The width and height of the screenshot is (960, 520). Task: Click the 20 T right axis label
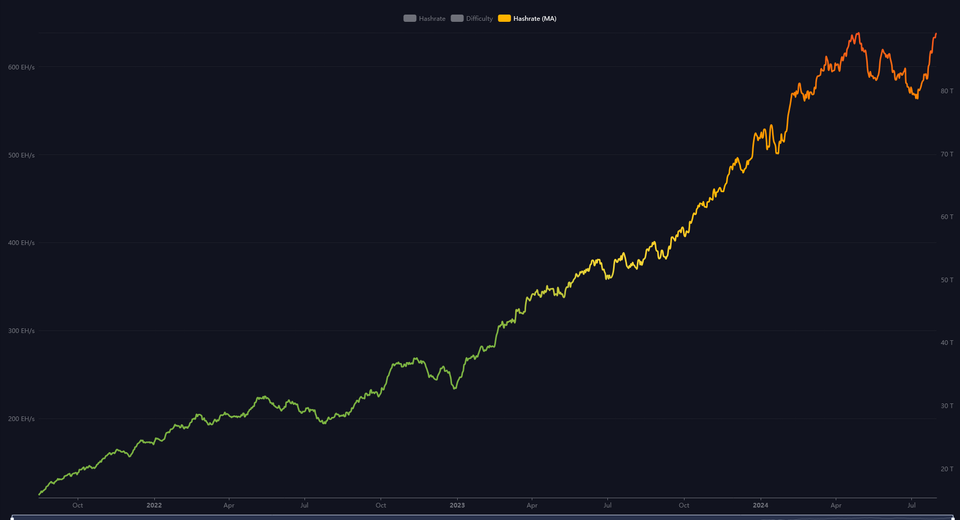[945, 469]
